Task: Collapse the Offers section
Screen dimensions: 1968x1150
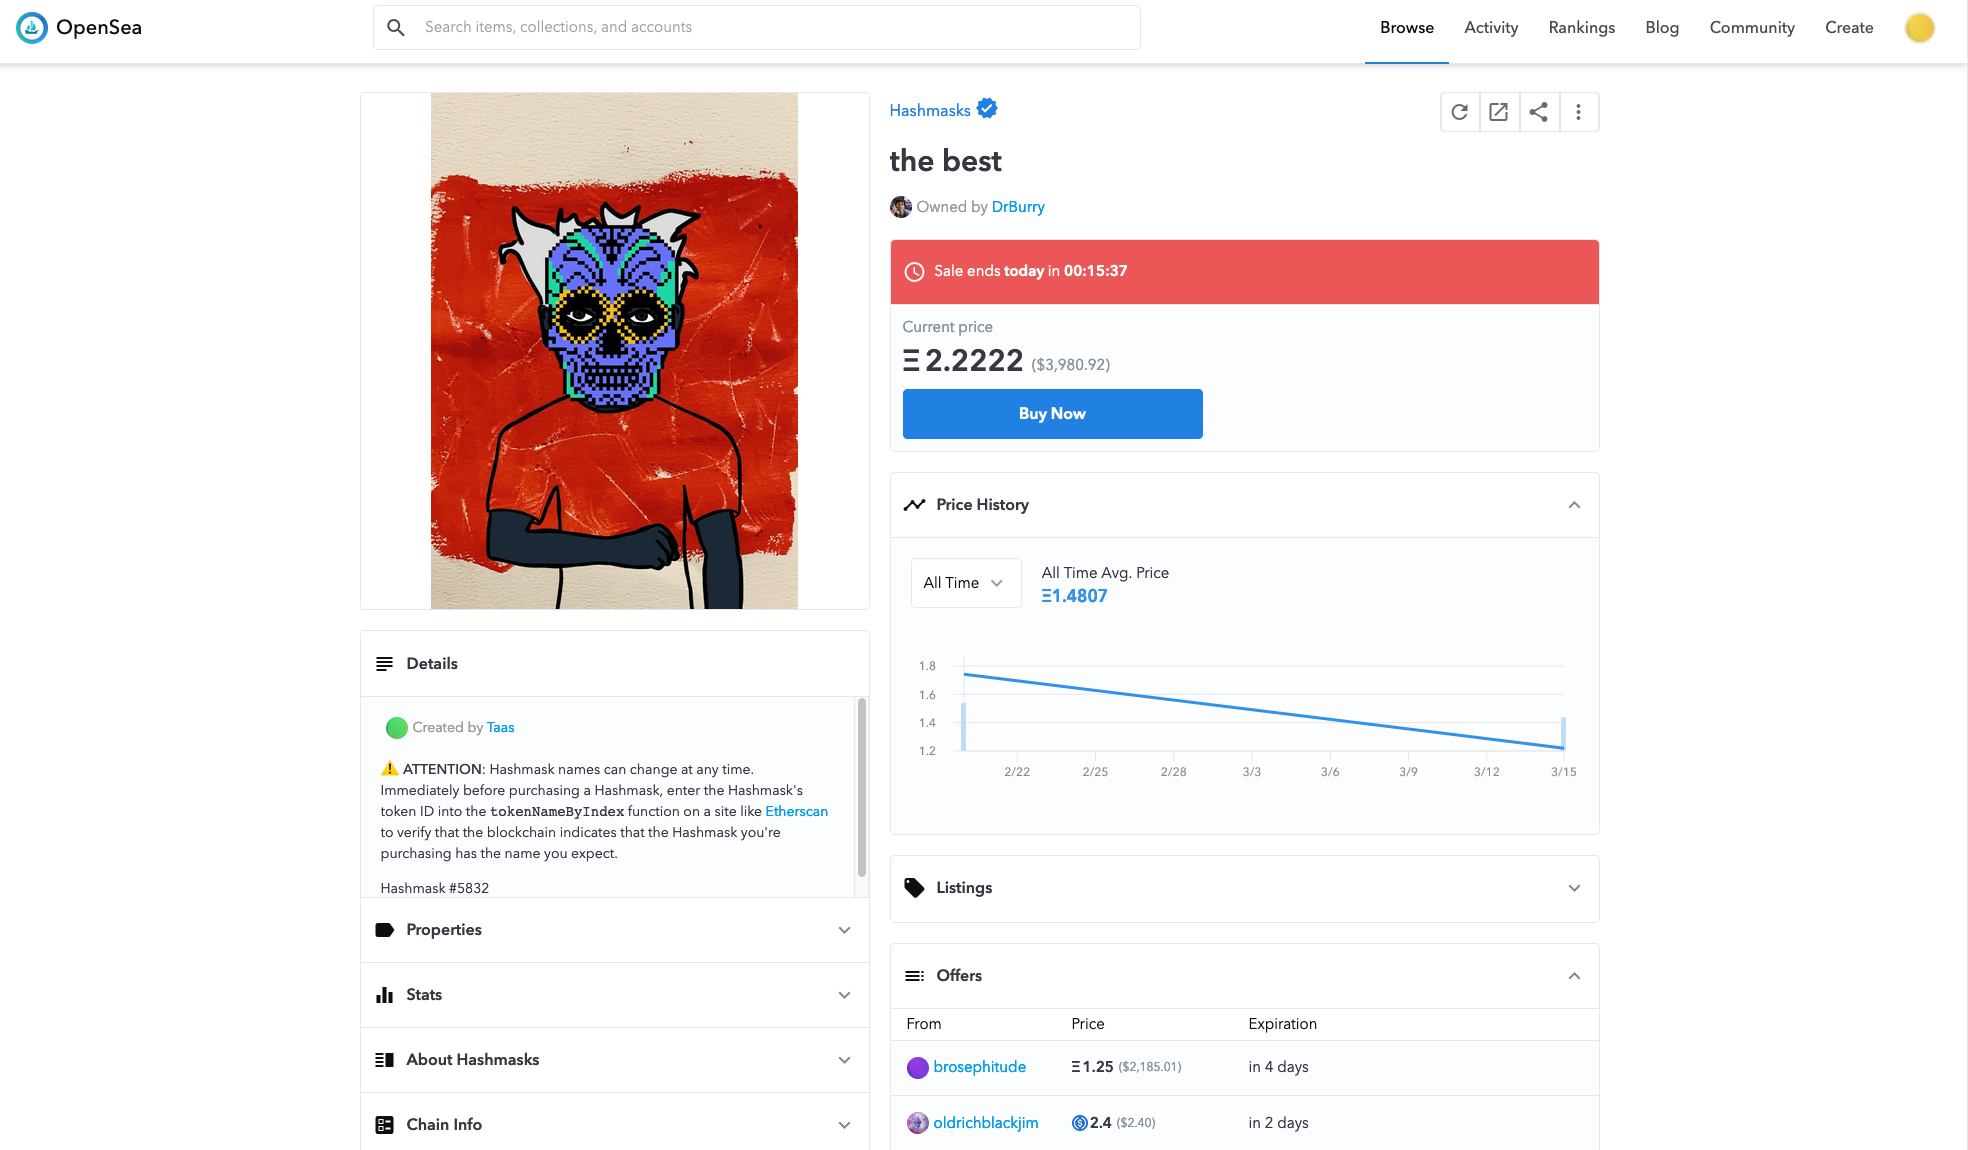Action: 1574,975
